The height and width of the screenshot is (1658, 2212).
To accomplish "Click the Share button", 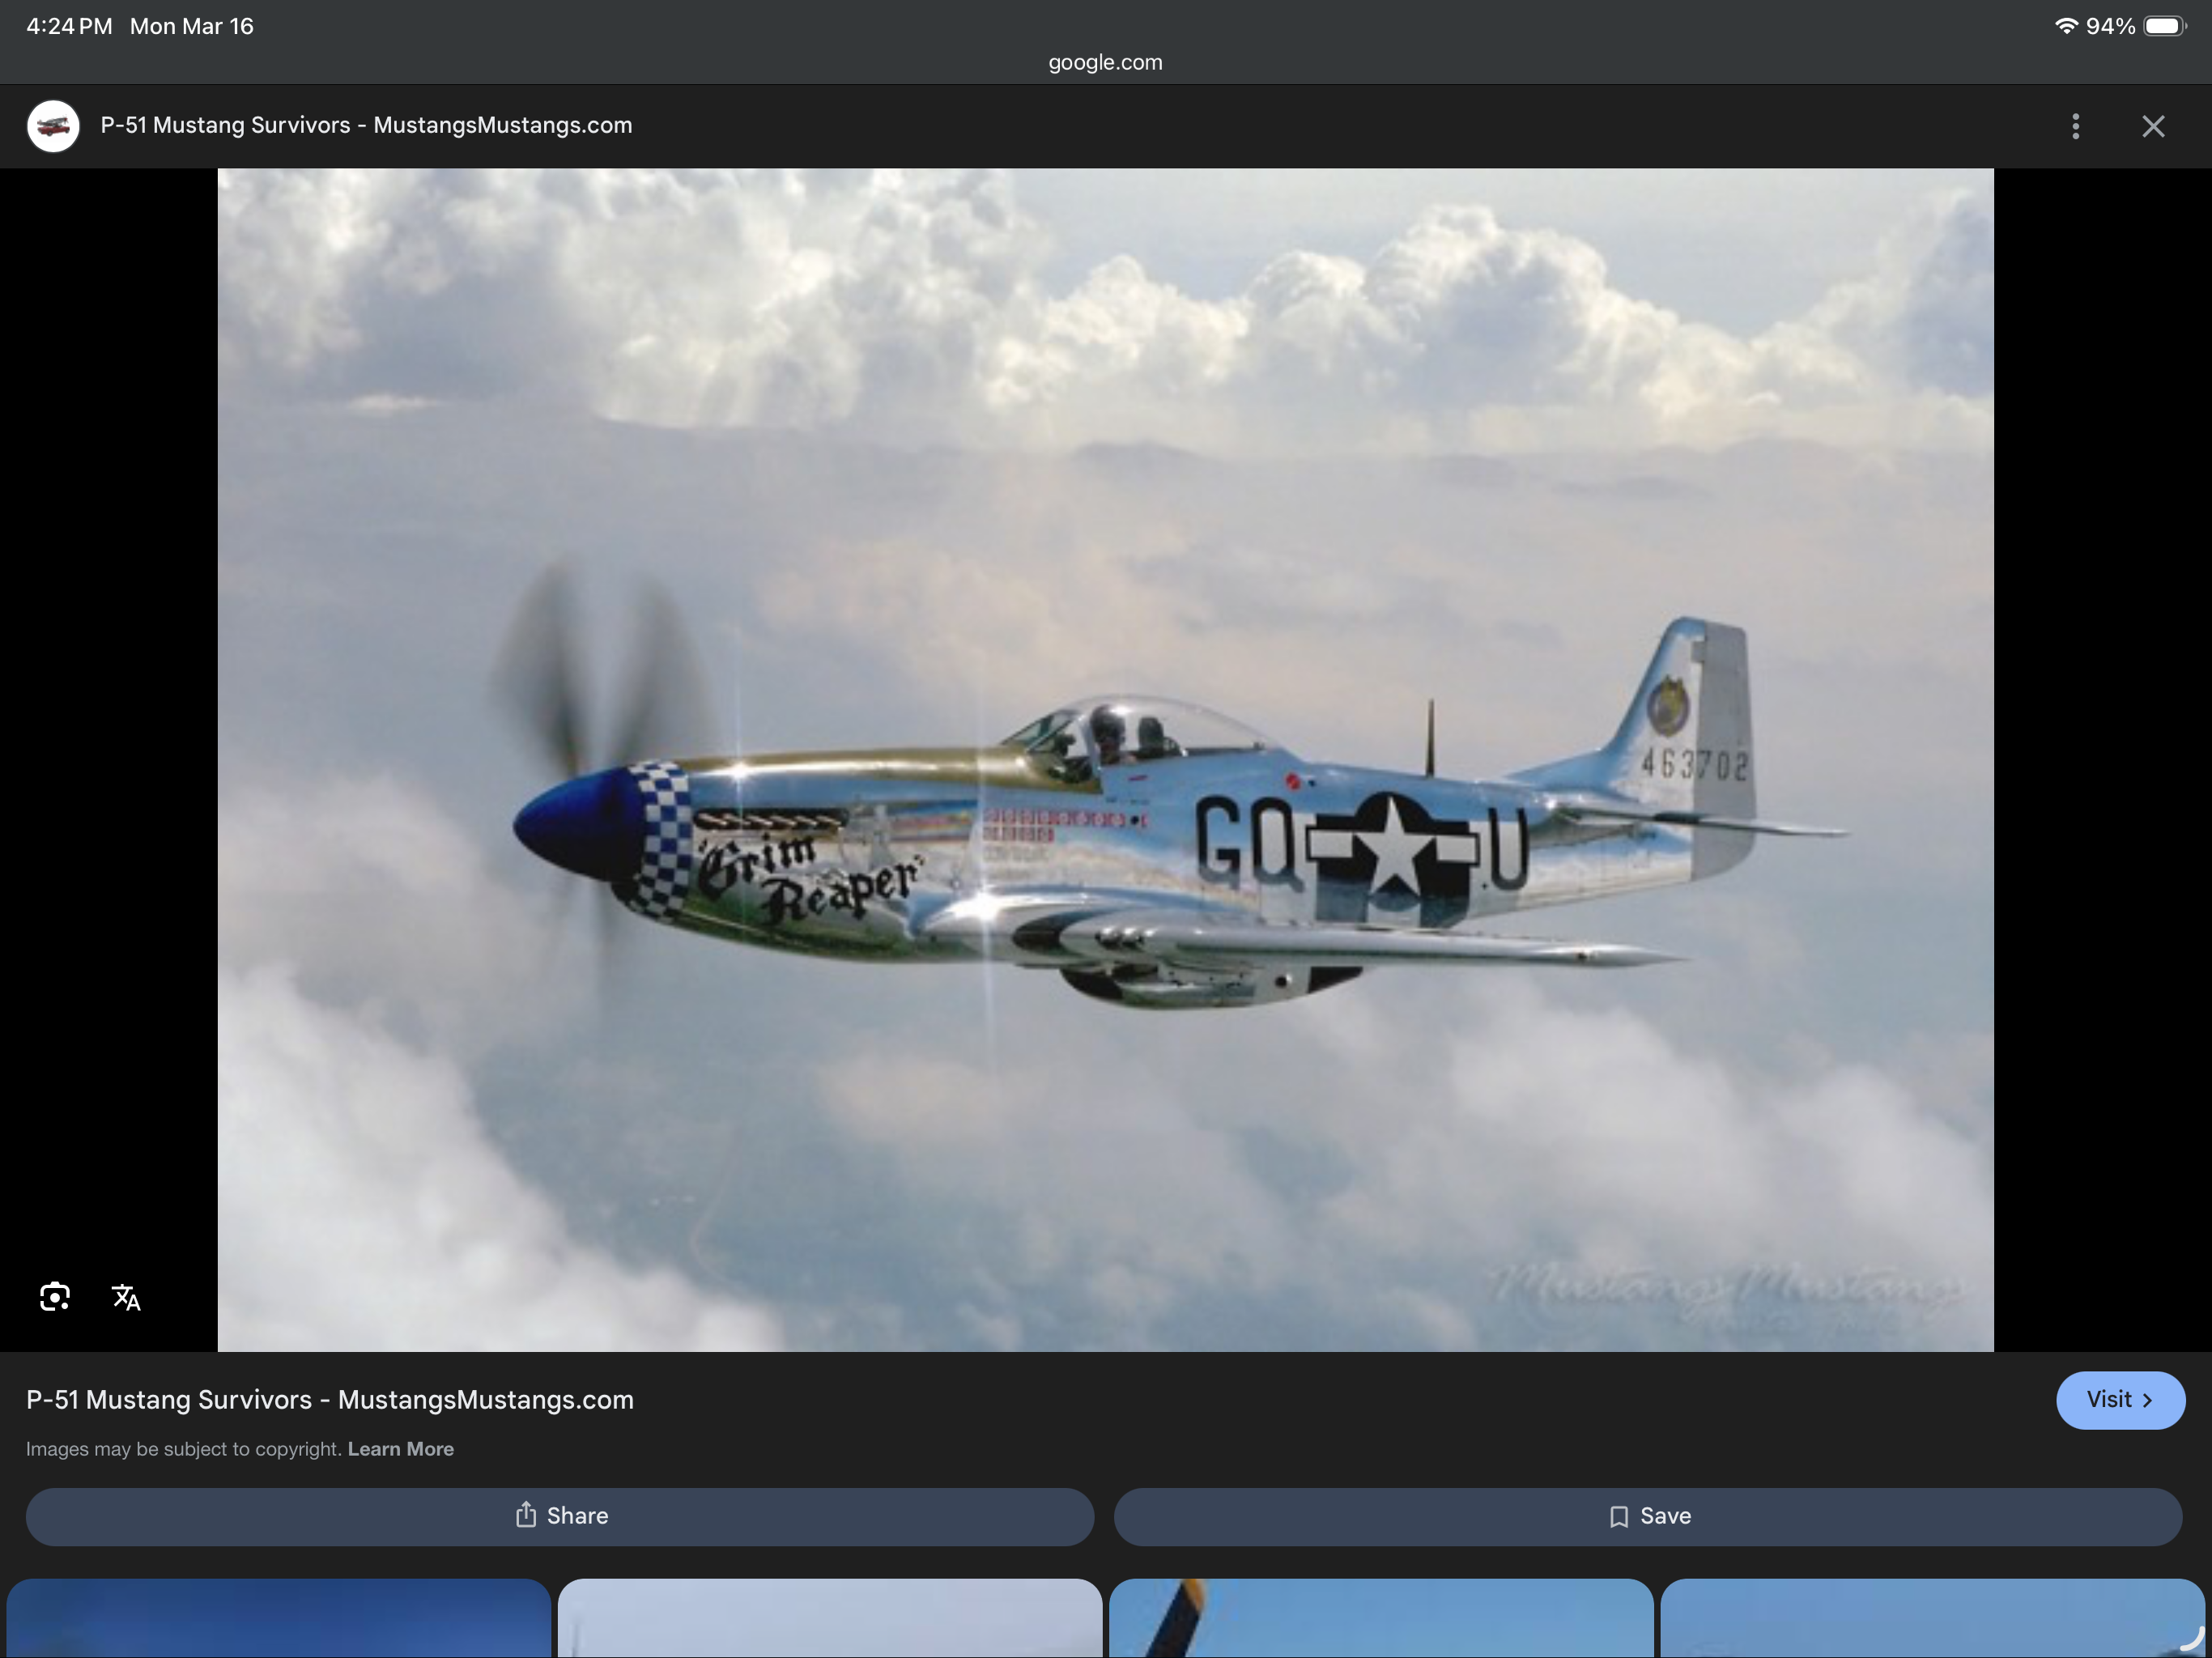I will [559, 1516].
